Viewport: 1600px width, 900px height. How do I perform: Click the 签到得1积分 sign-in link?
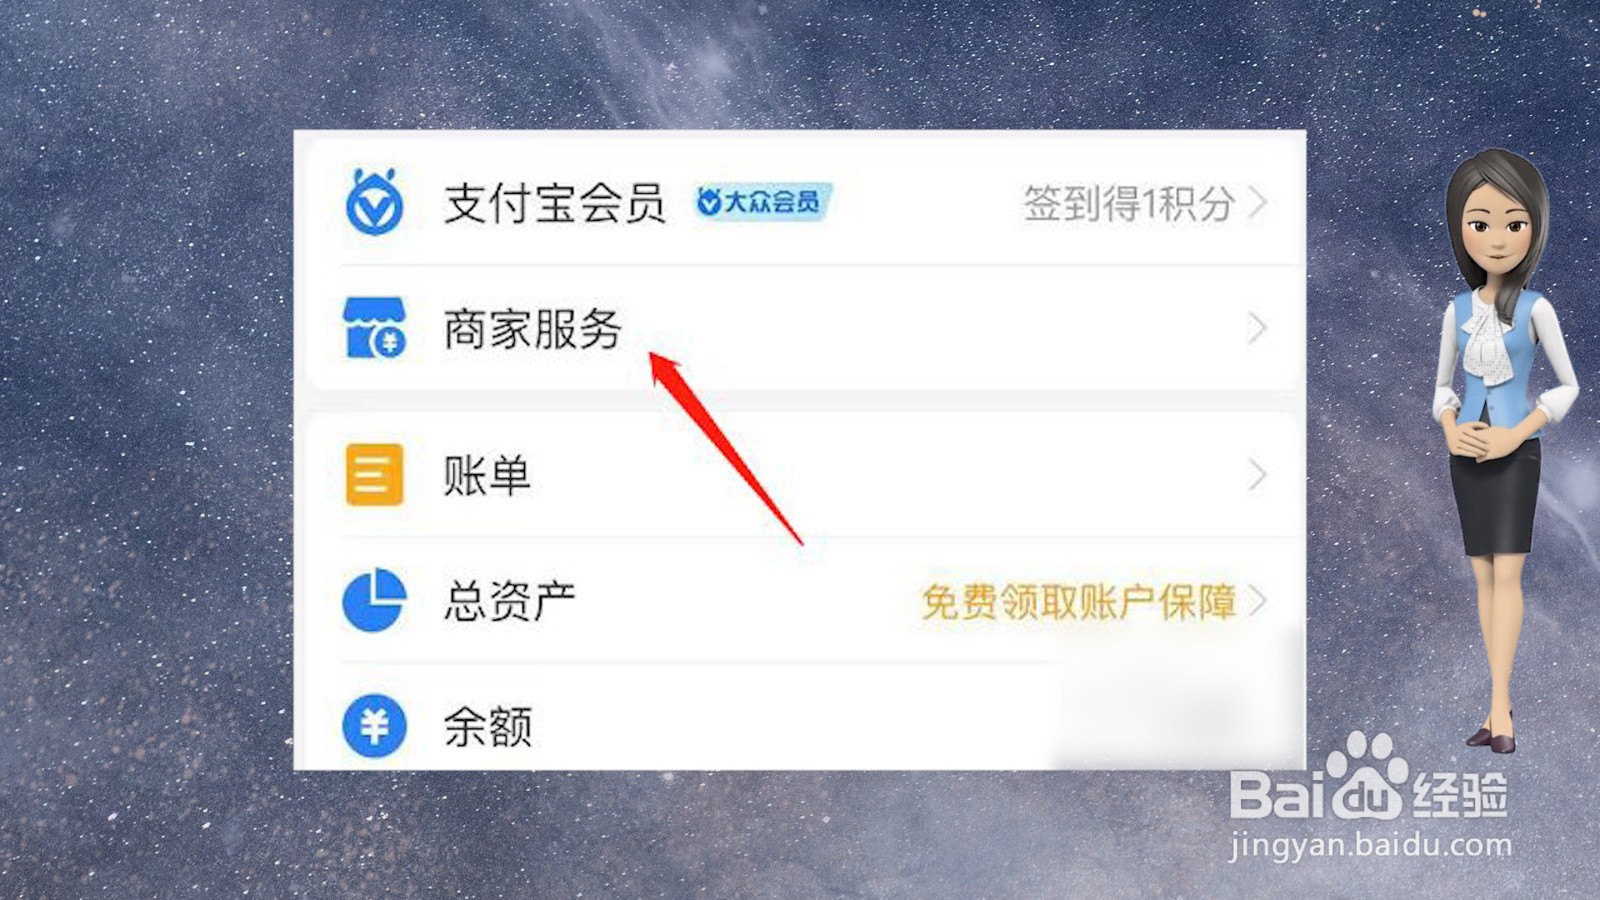pyautogui.click(x=1128, y=203)
